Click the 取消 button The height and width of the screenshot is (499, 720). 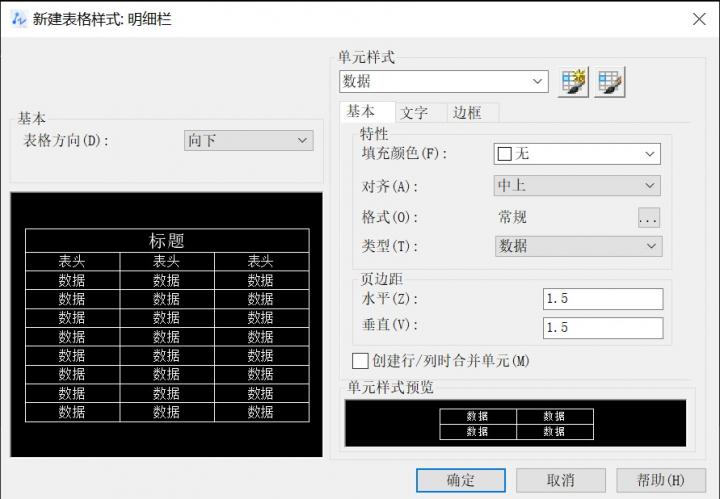point(560,480)
